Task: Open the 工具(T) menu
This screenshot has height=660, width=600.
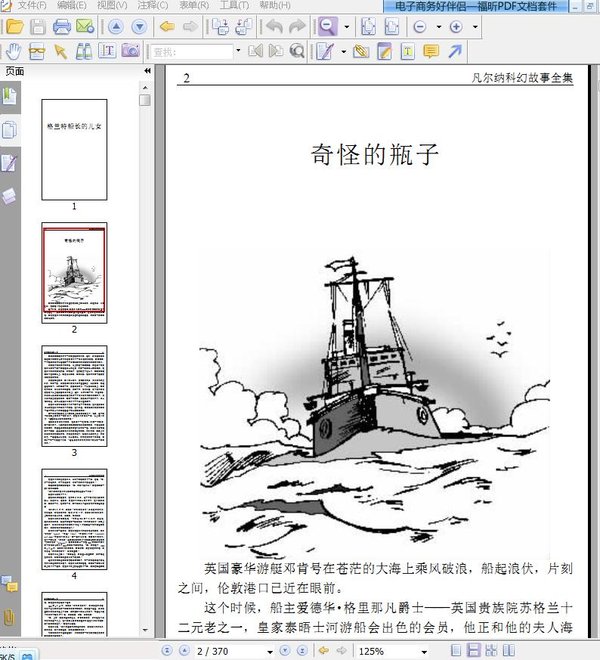Action: [x=235, y=5]
